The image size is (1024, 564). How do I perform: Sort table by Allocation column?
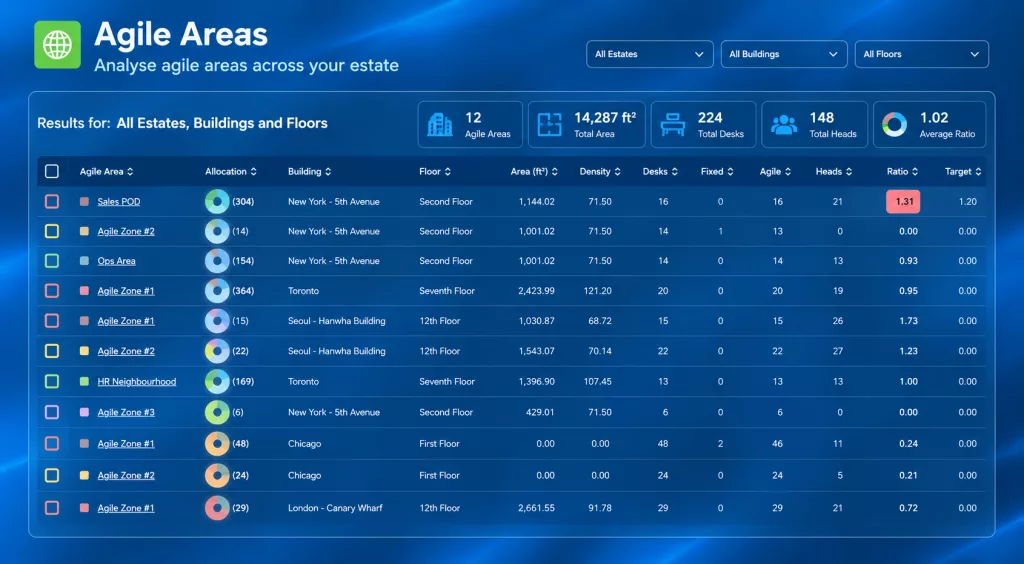coord(231,172)
